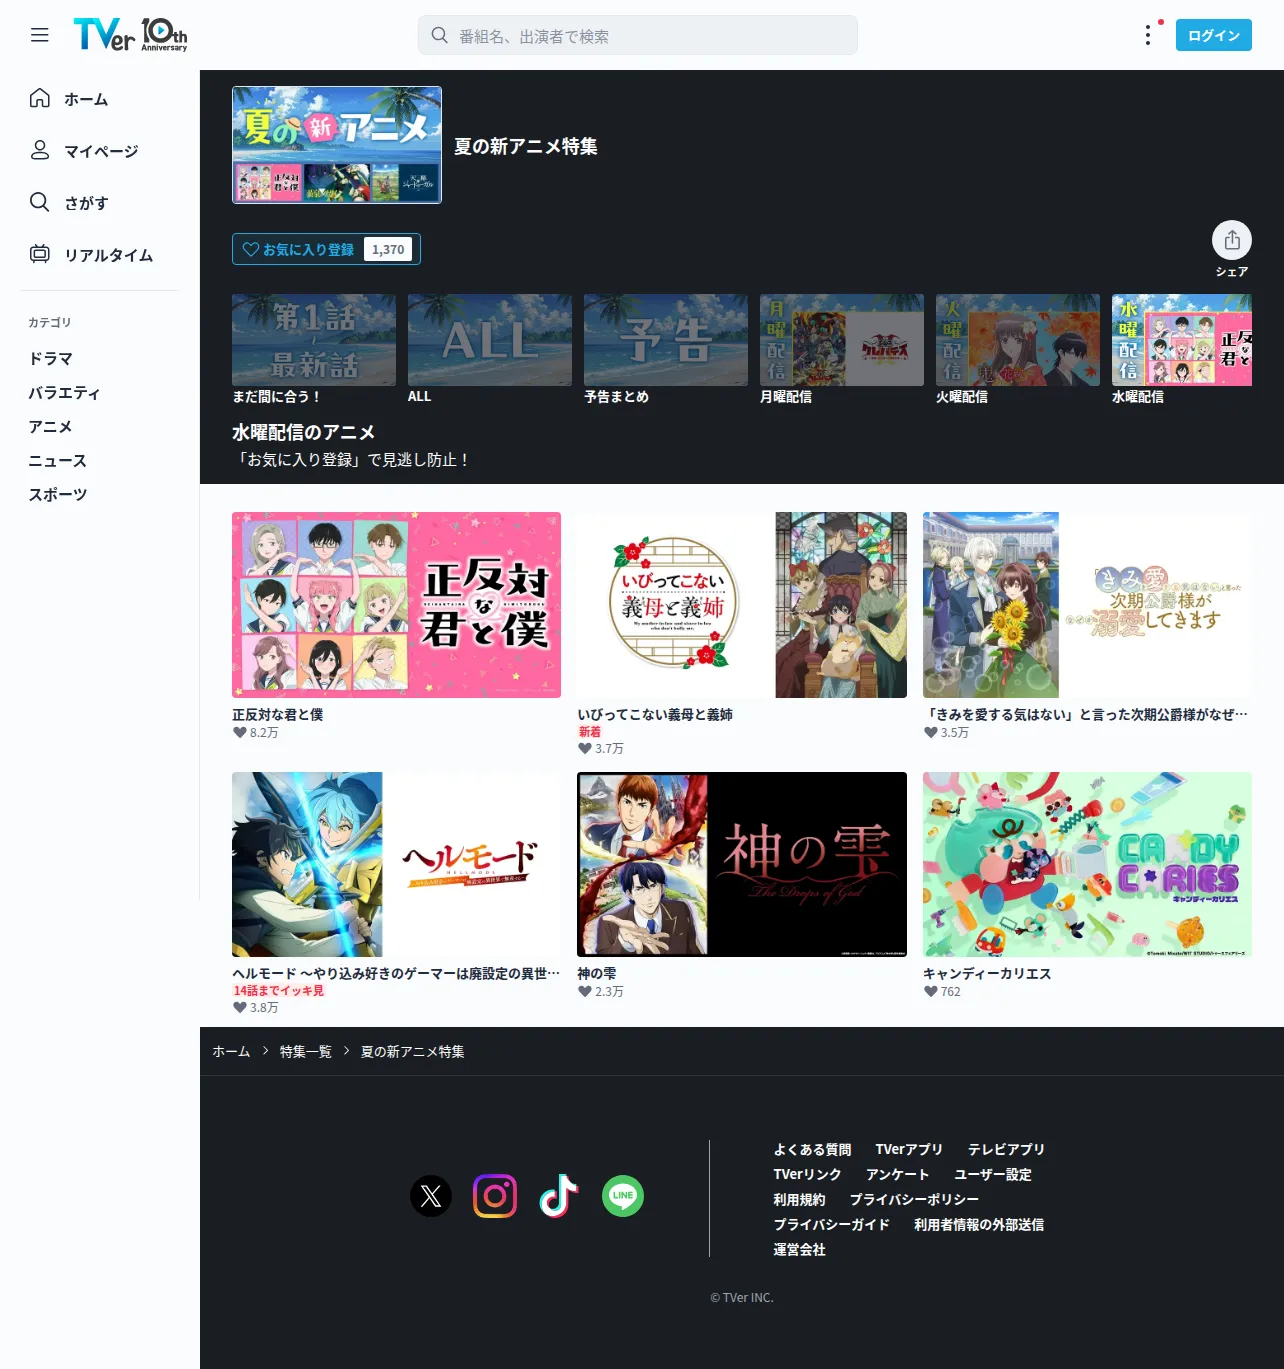The height and width of the screenshot is (1369, 1284).
Task: Open さがす from sidebar
Action: 86,203
